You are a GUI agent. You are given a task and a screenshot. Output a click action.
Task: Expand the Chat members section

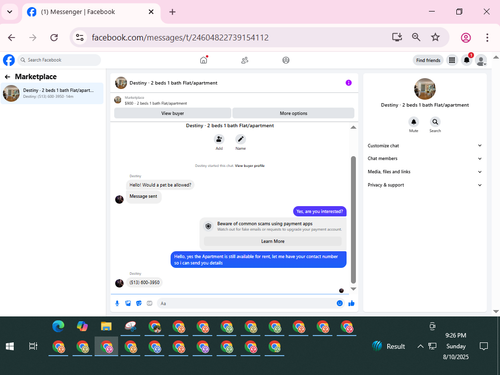click(425, 158)
